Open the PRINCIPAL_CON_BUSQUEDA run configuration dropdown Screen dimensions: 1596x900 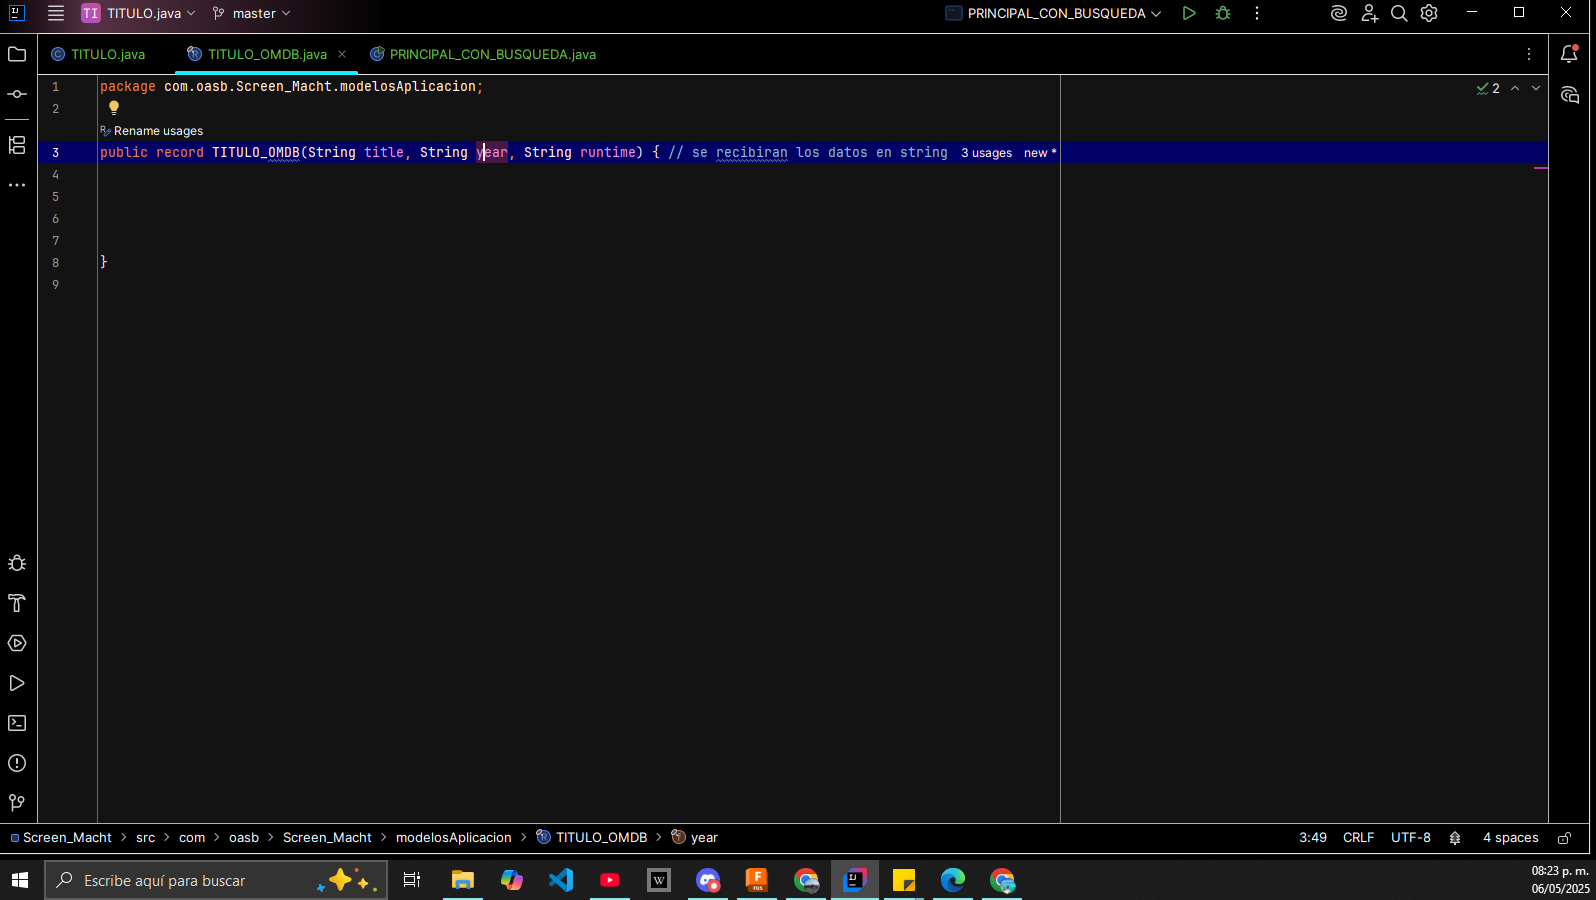[1054, 13]
